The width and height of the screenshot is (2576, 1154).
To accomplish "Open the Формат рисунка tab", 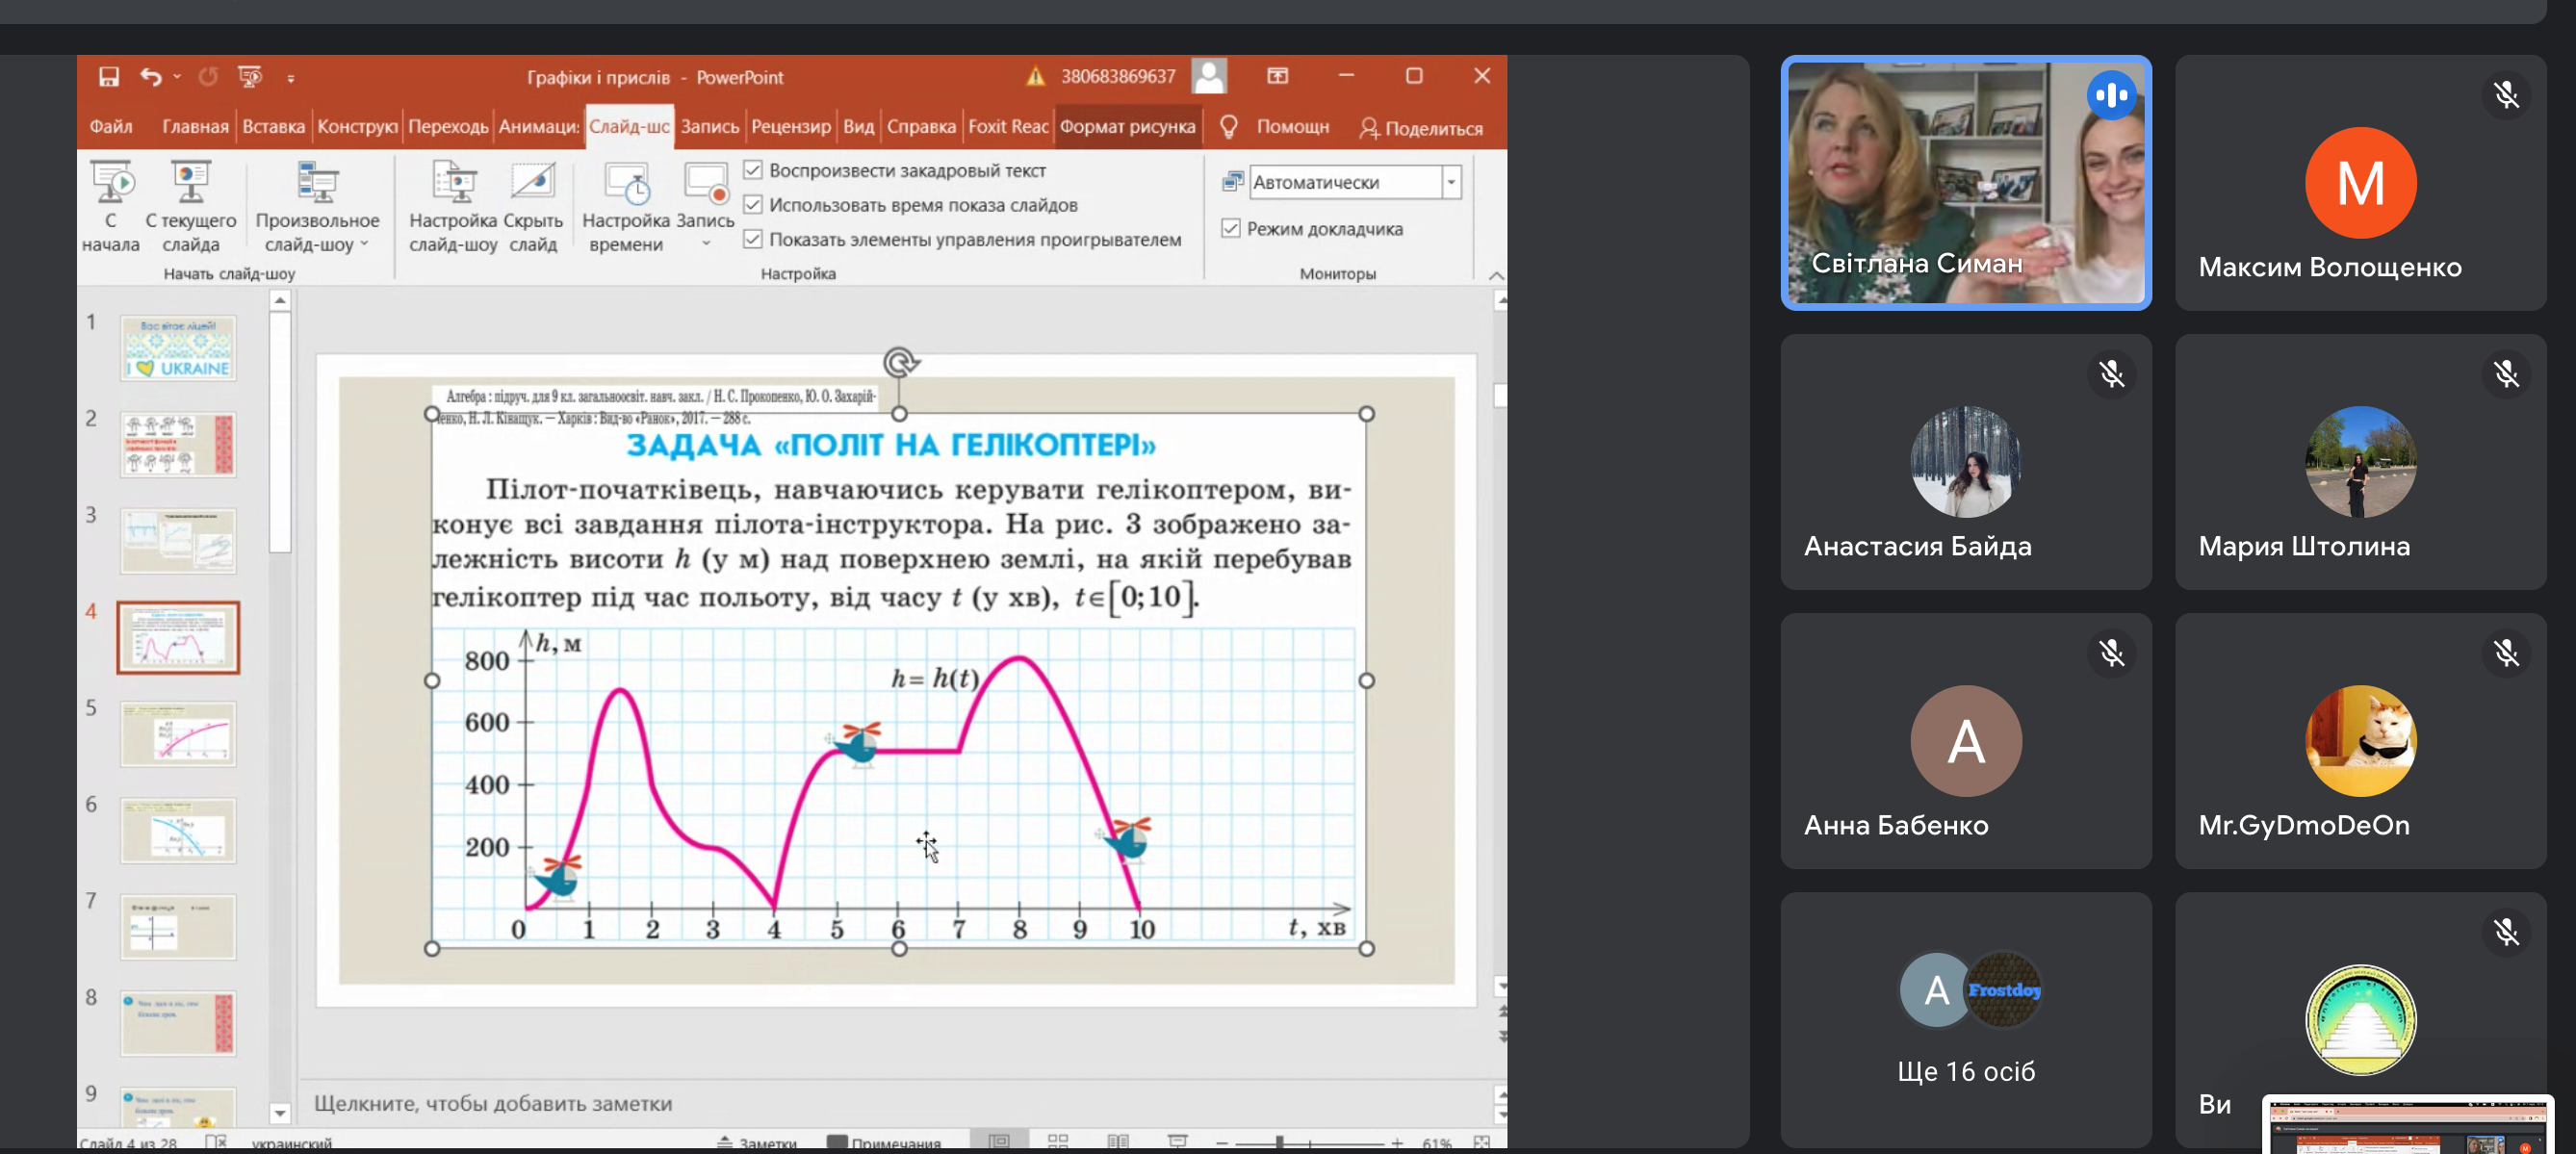I will (x=1127, y=126).
